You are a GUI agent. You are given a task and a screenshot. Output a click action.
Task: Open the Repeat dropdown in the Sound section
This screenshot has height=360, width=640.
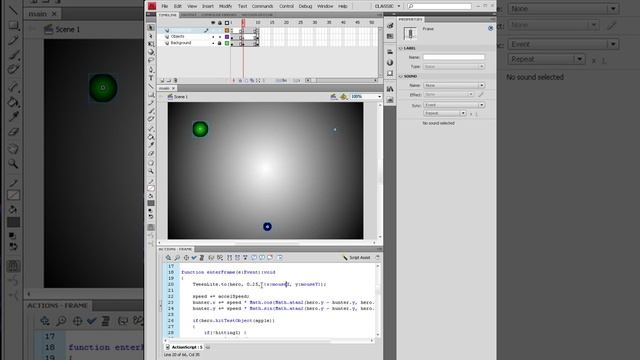pyautogui.click(x=445, y=113)
